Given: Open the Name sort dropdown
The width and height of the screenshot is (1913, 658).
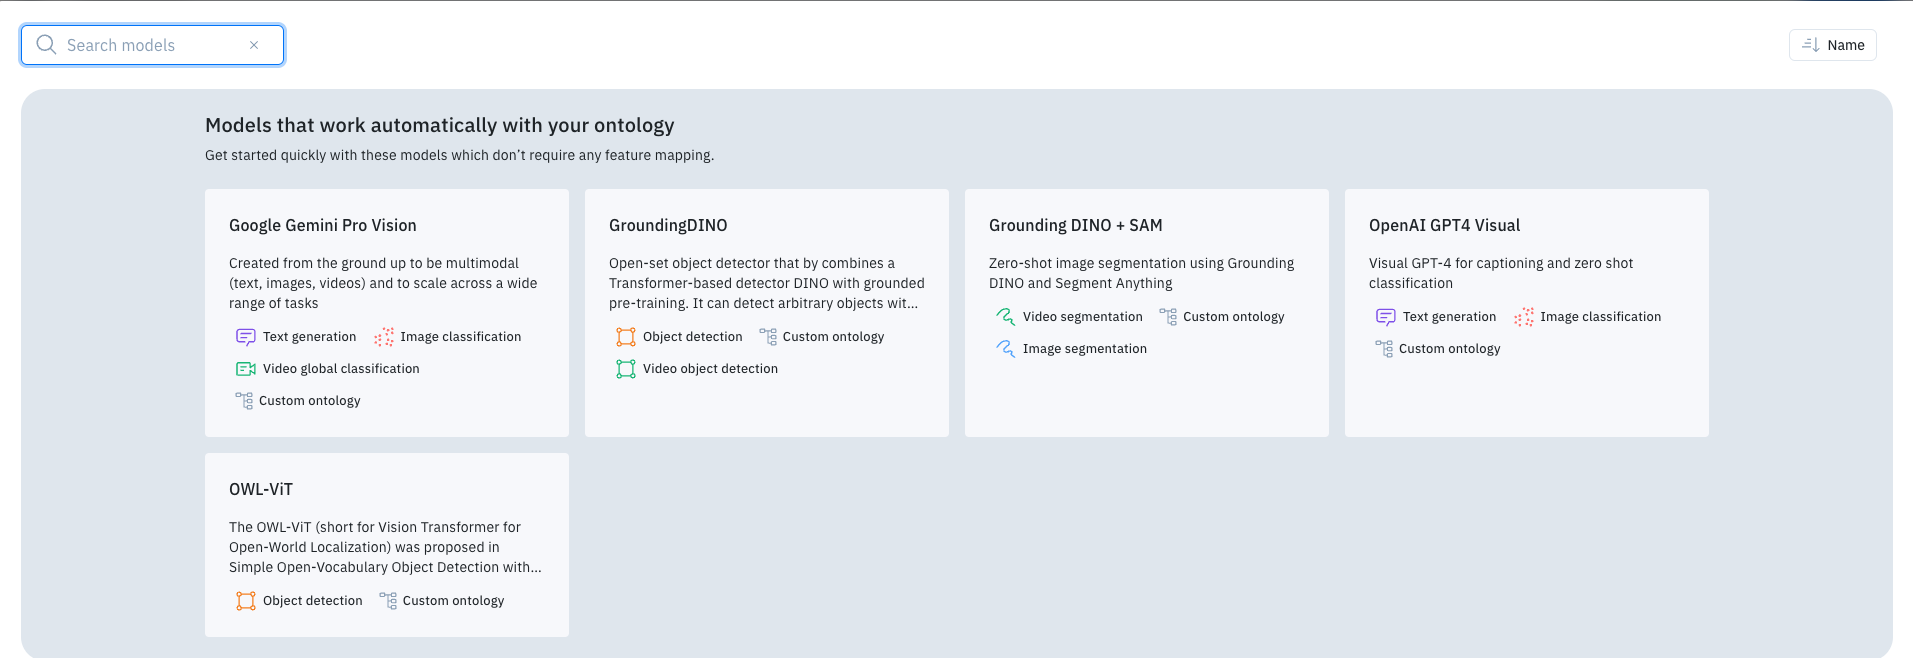Looking at the screenshot, I should 1832,45.
